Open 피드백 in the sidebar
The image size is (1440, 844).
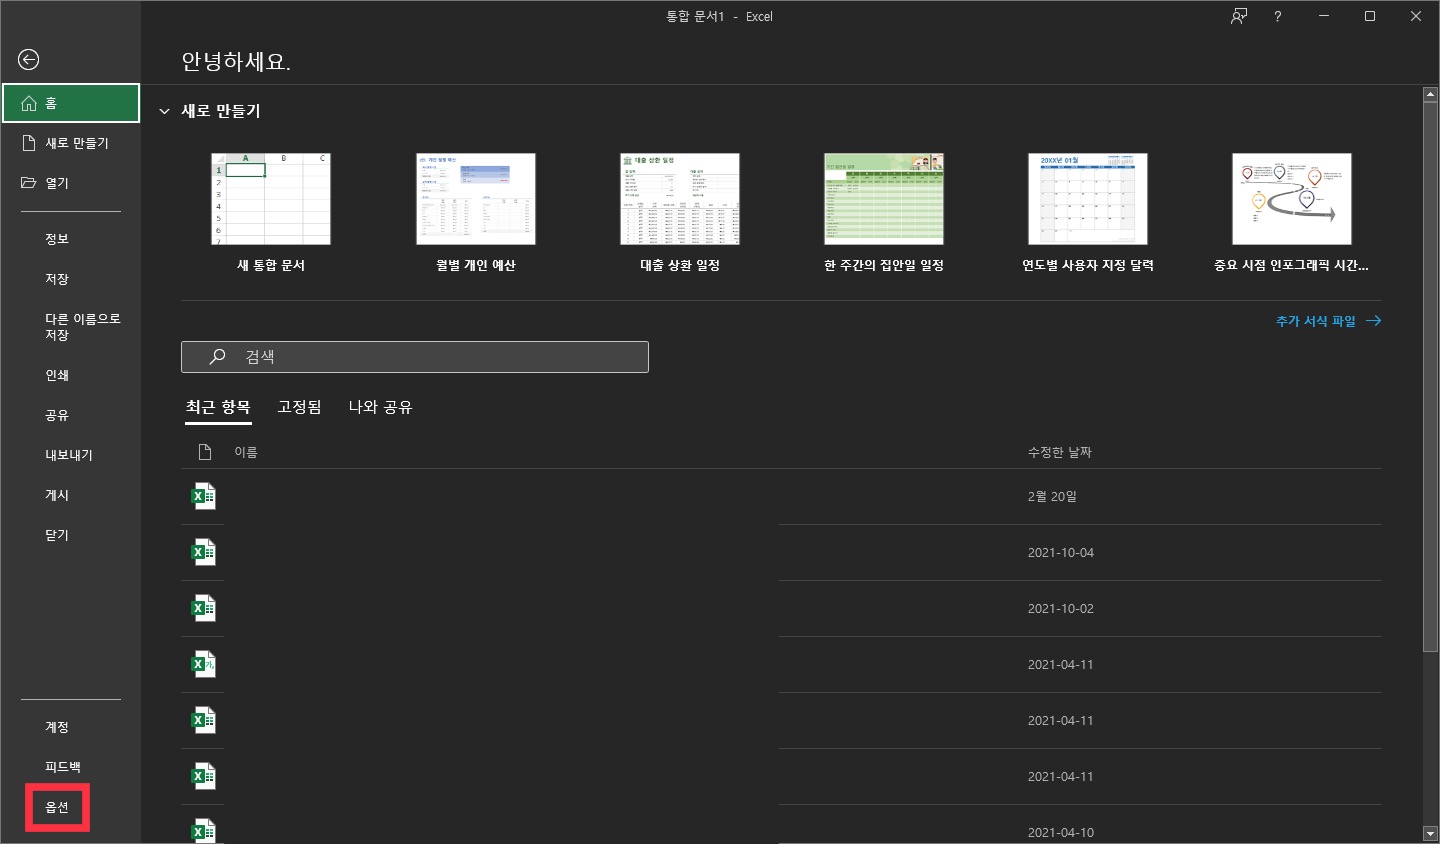coord(63,767)
